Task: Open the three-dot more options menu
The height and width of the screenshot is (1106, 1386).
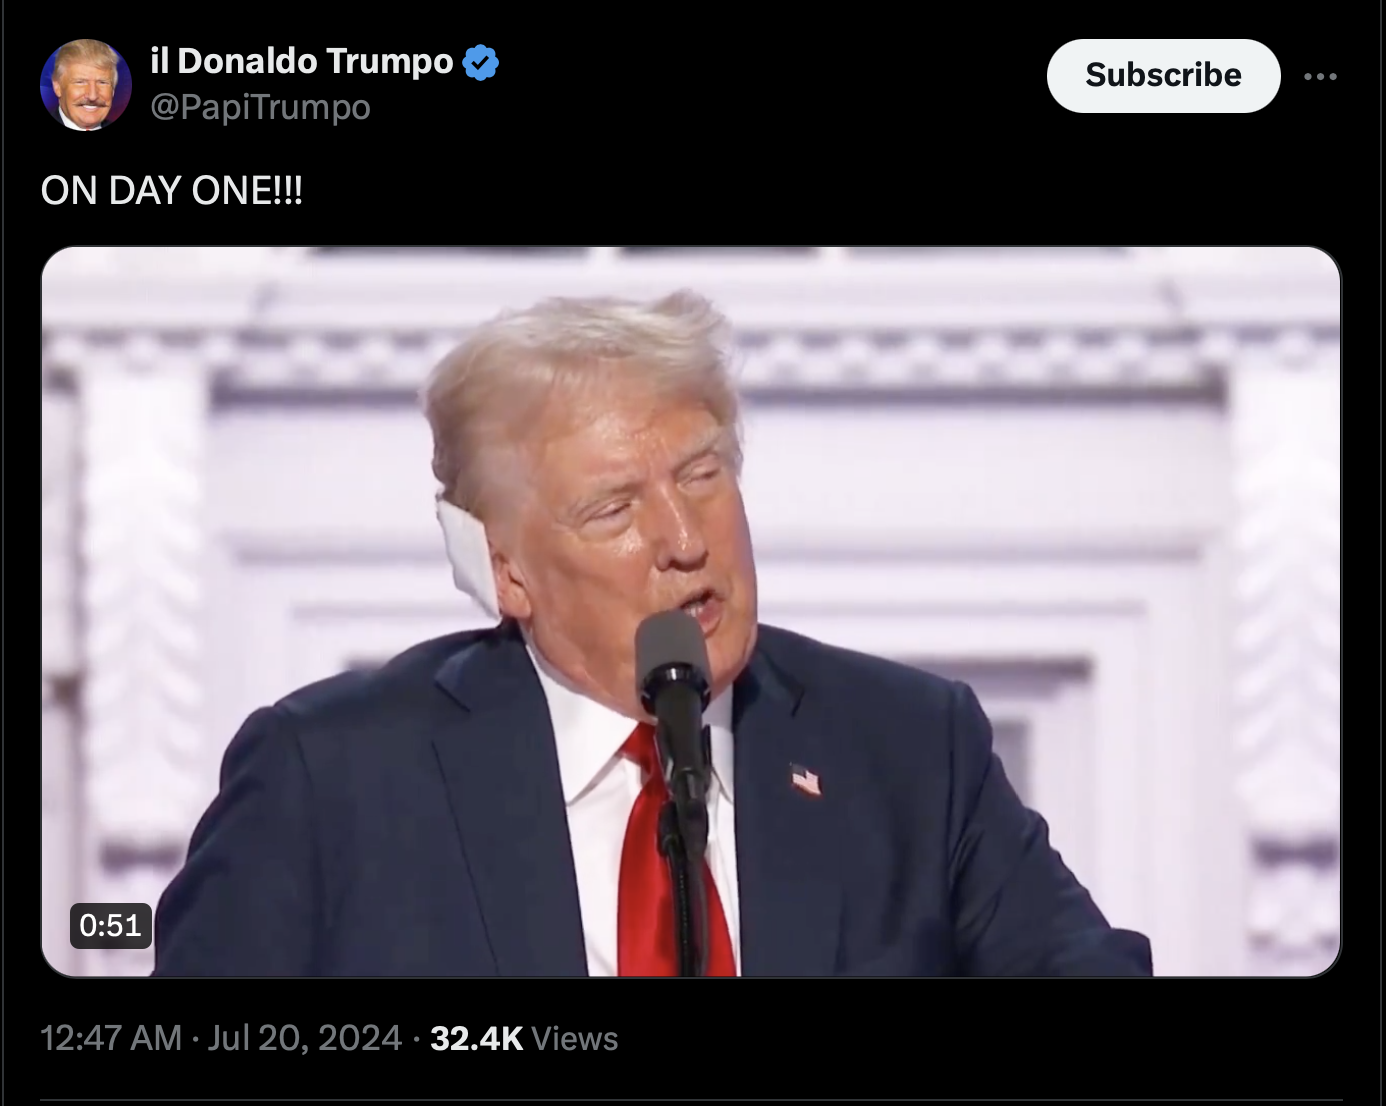Action: 1320,76
